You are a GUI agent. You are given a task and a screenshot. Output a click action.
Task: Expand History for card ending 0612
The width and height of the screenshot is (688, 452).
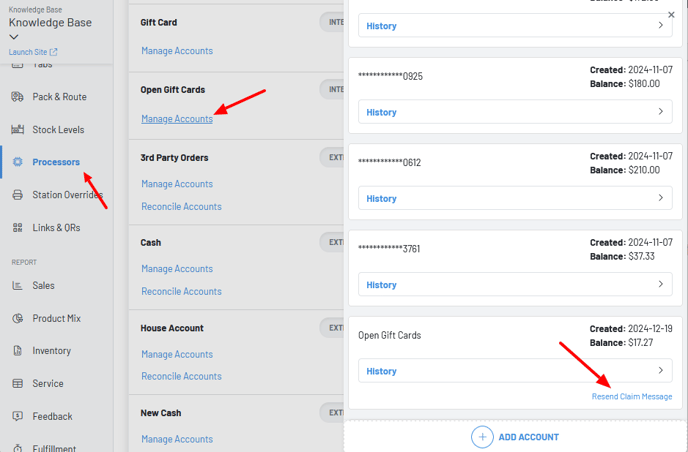click(515, 198)
